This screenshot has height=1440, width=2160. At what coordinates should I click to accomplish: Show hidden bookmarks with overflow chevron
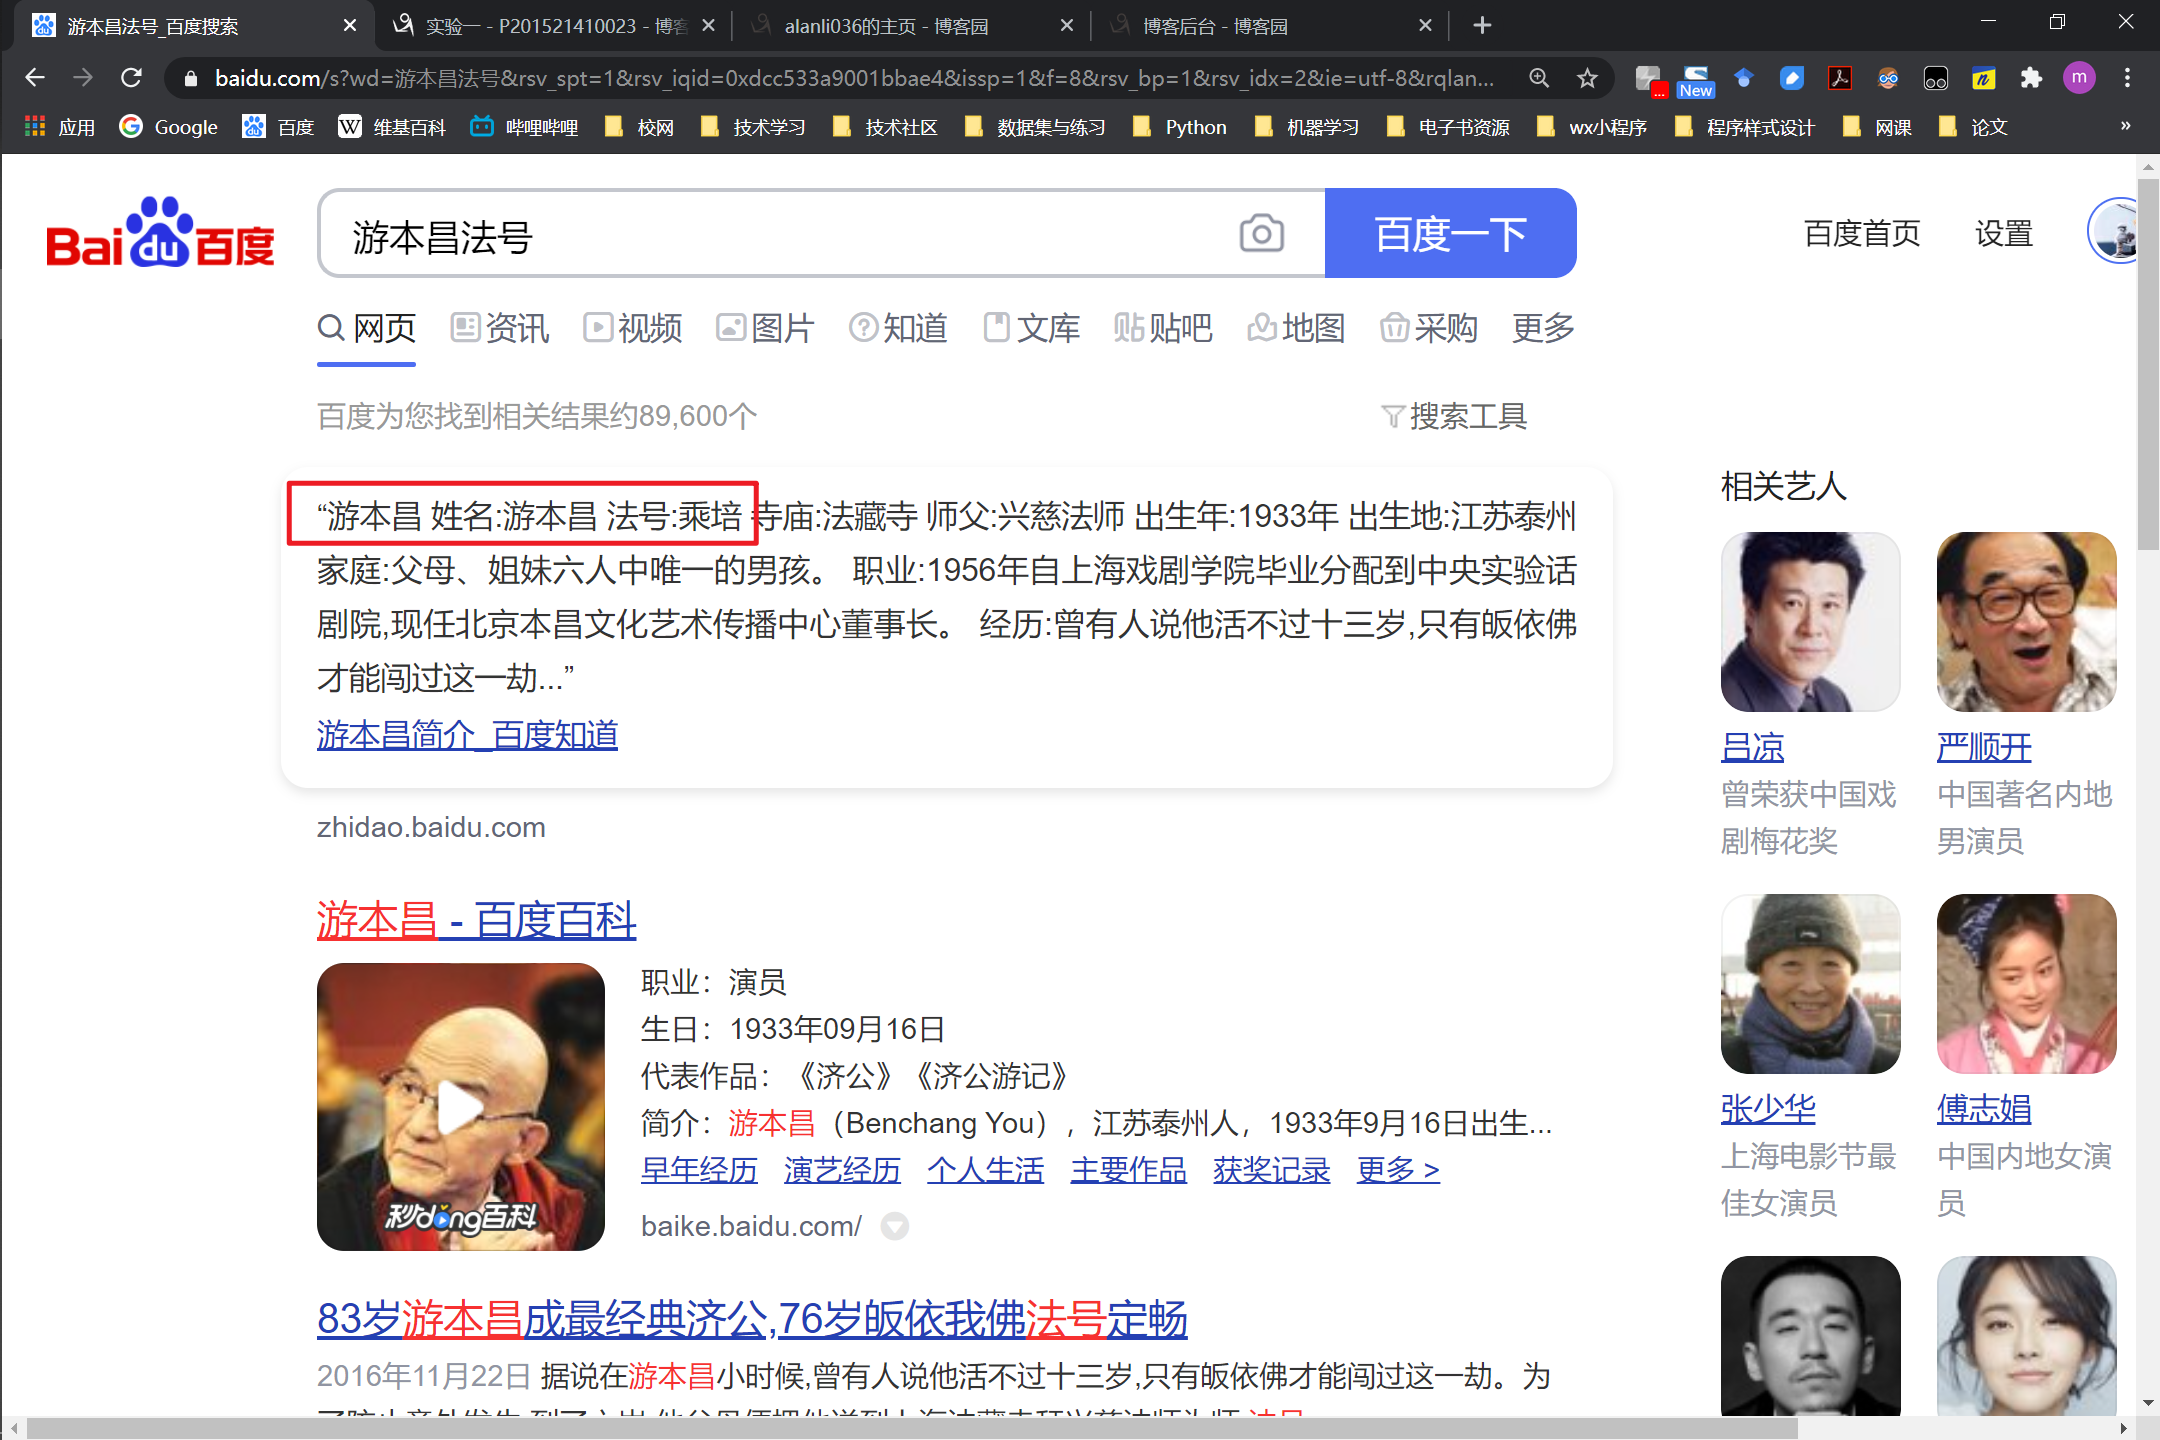2125,126
